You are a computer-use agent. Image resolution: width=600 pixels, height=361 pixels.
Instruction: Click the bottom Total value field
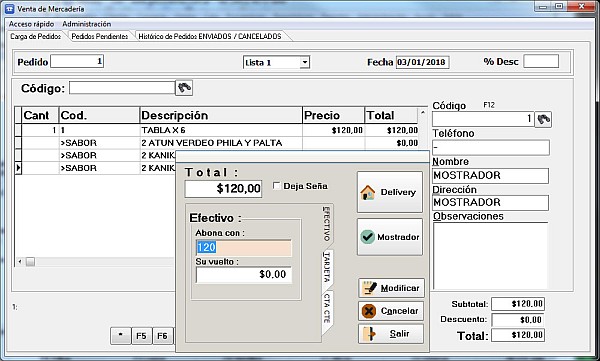(518, 335)
